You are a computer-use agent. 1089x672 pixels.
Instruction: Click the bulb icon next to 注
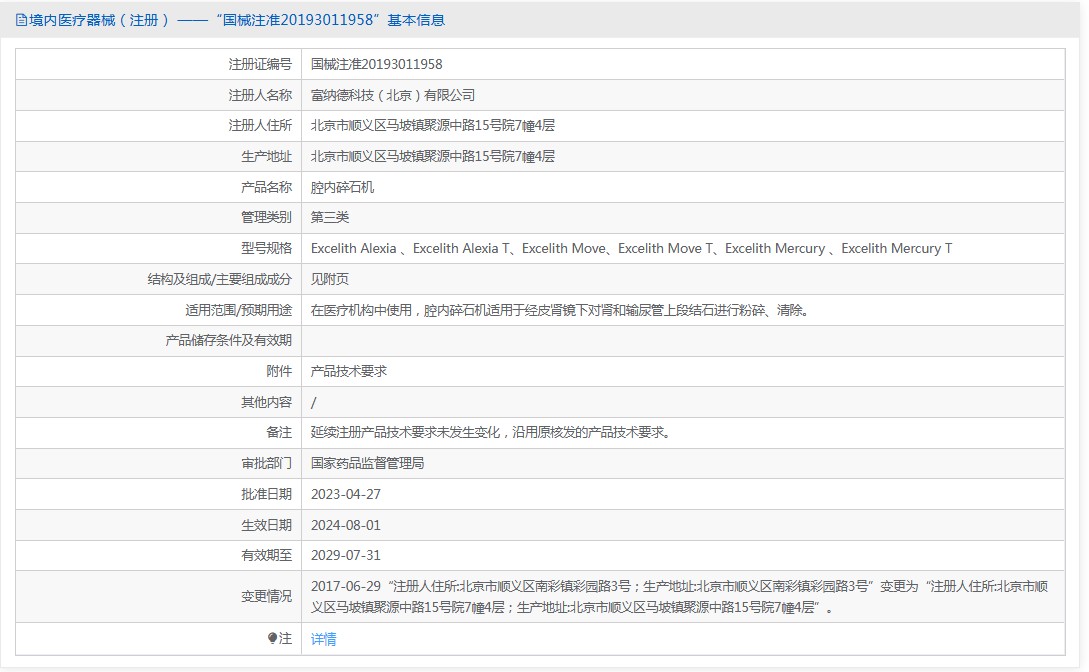coord(272,638)
